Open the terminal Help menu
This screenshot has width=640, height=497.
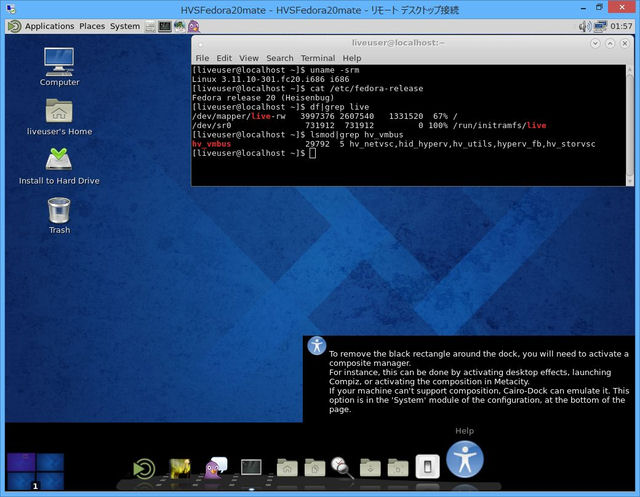(351, 58)
